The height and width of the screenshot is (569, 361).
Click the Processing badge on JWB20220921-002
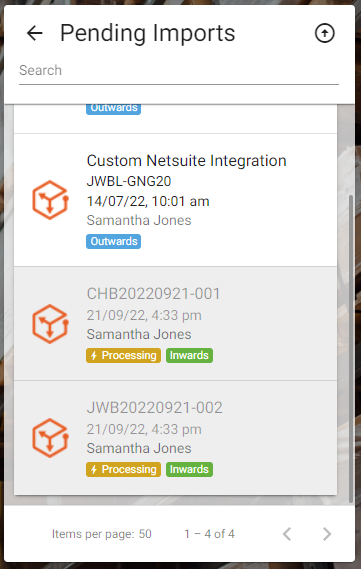[x=123, y=469]
